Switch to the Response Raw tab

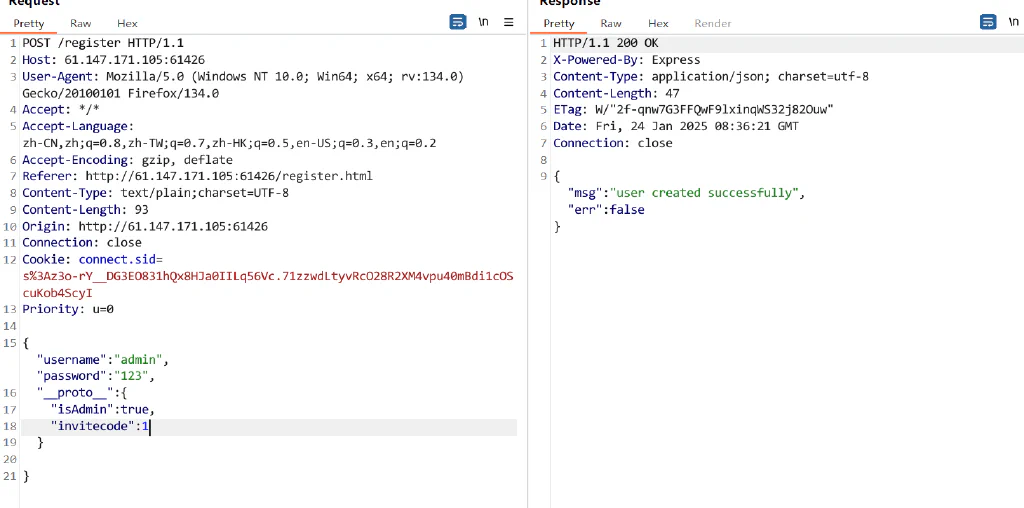pos(611,23)
